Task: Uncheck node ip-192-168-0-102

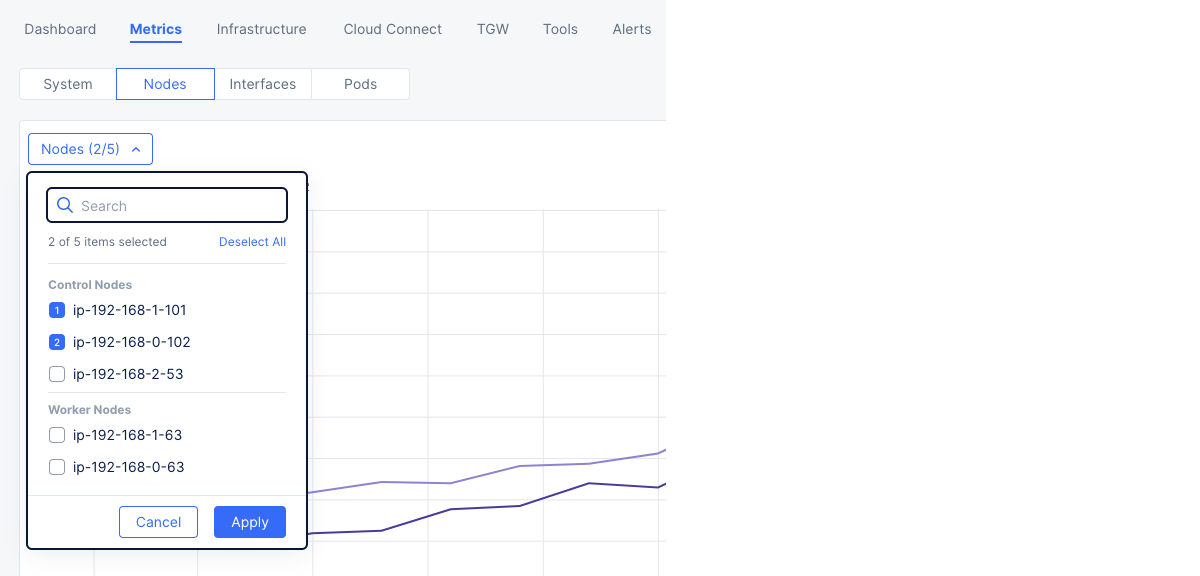Action: click(x=57, y=342)
